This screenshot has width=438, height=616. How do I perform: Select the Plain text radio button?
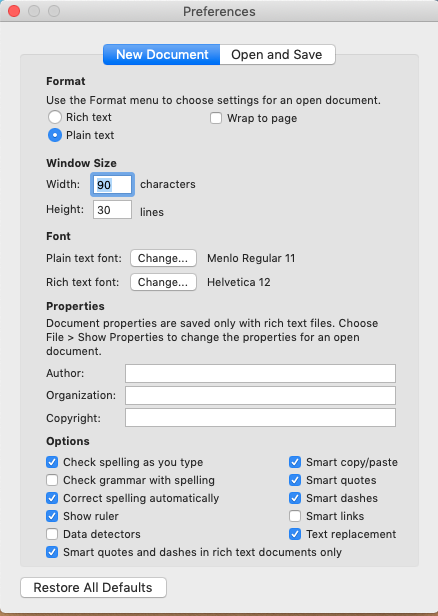[x=55, y=135]
